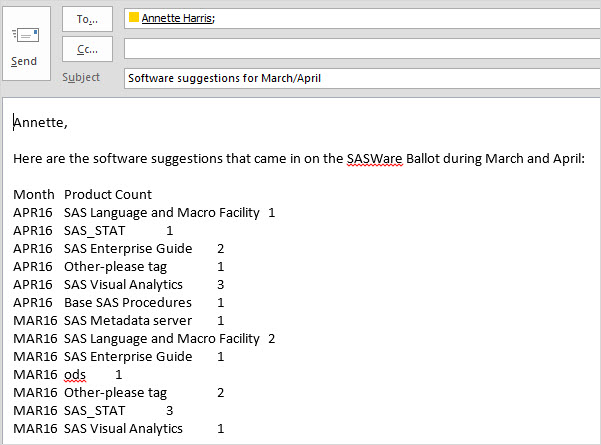Click inside the Cc recipients field

click(360, 49)
